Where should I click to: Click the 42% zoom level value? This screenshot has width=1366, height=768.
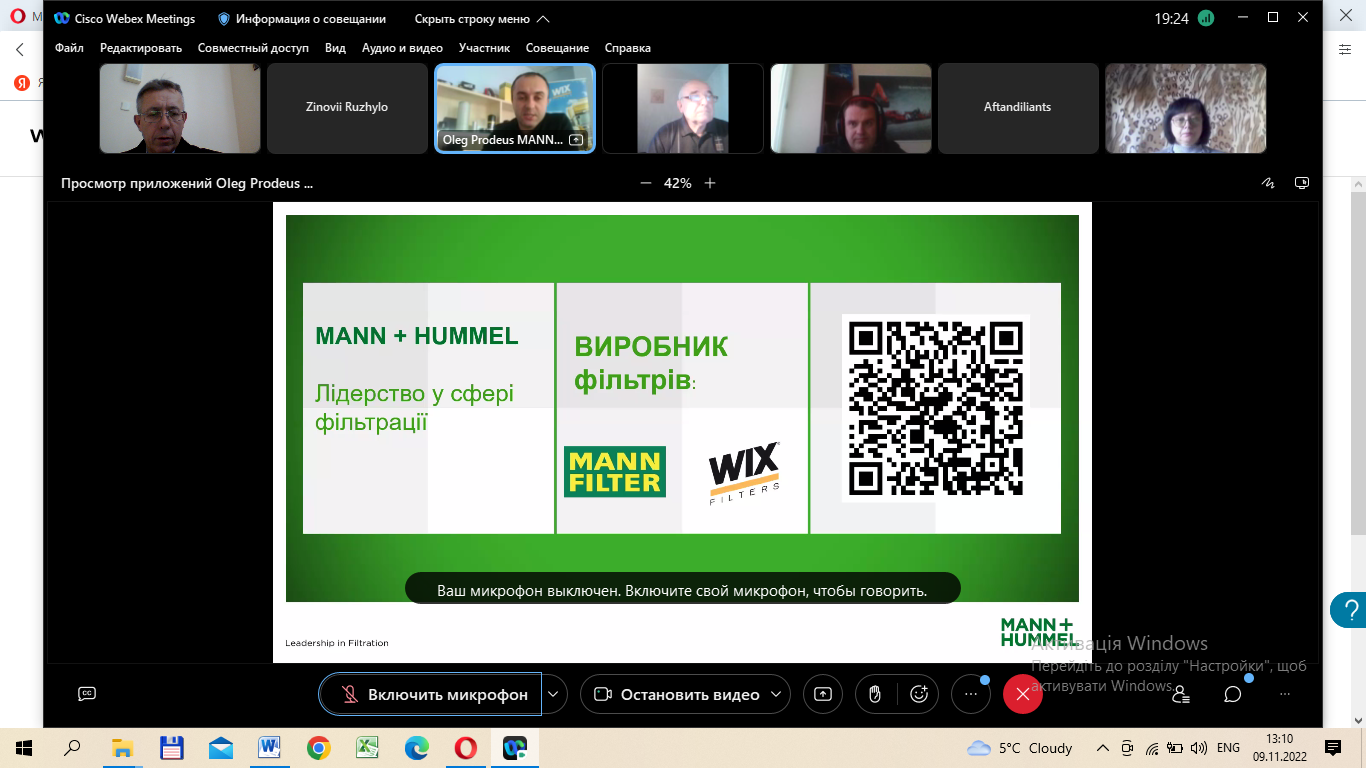point(678,183)
